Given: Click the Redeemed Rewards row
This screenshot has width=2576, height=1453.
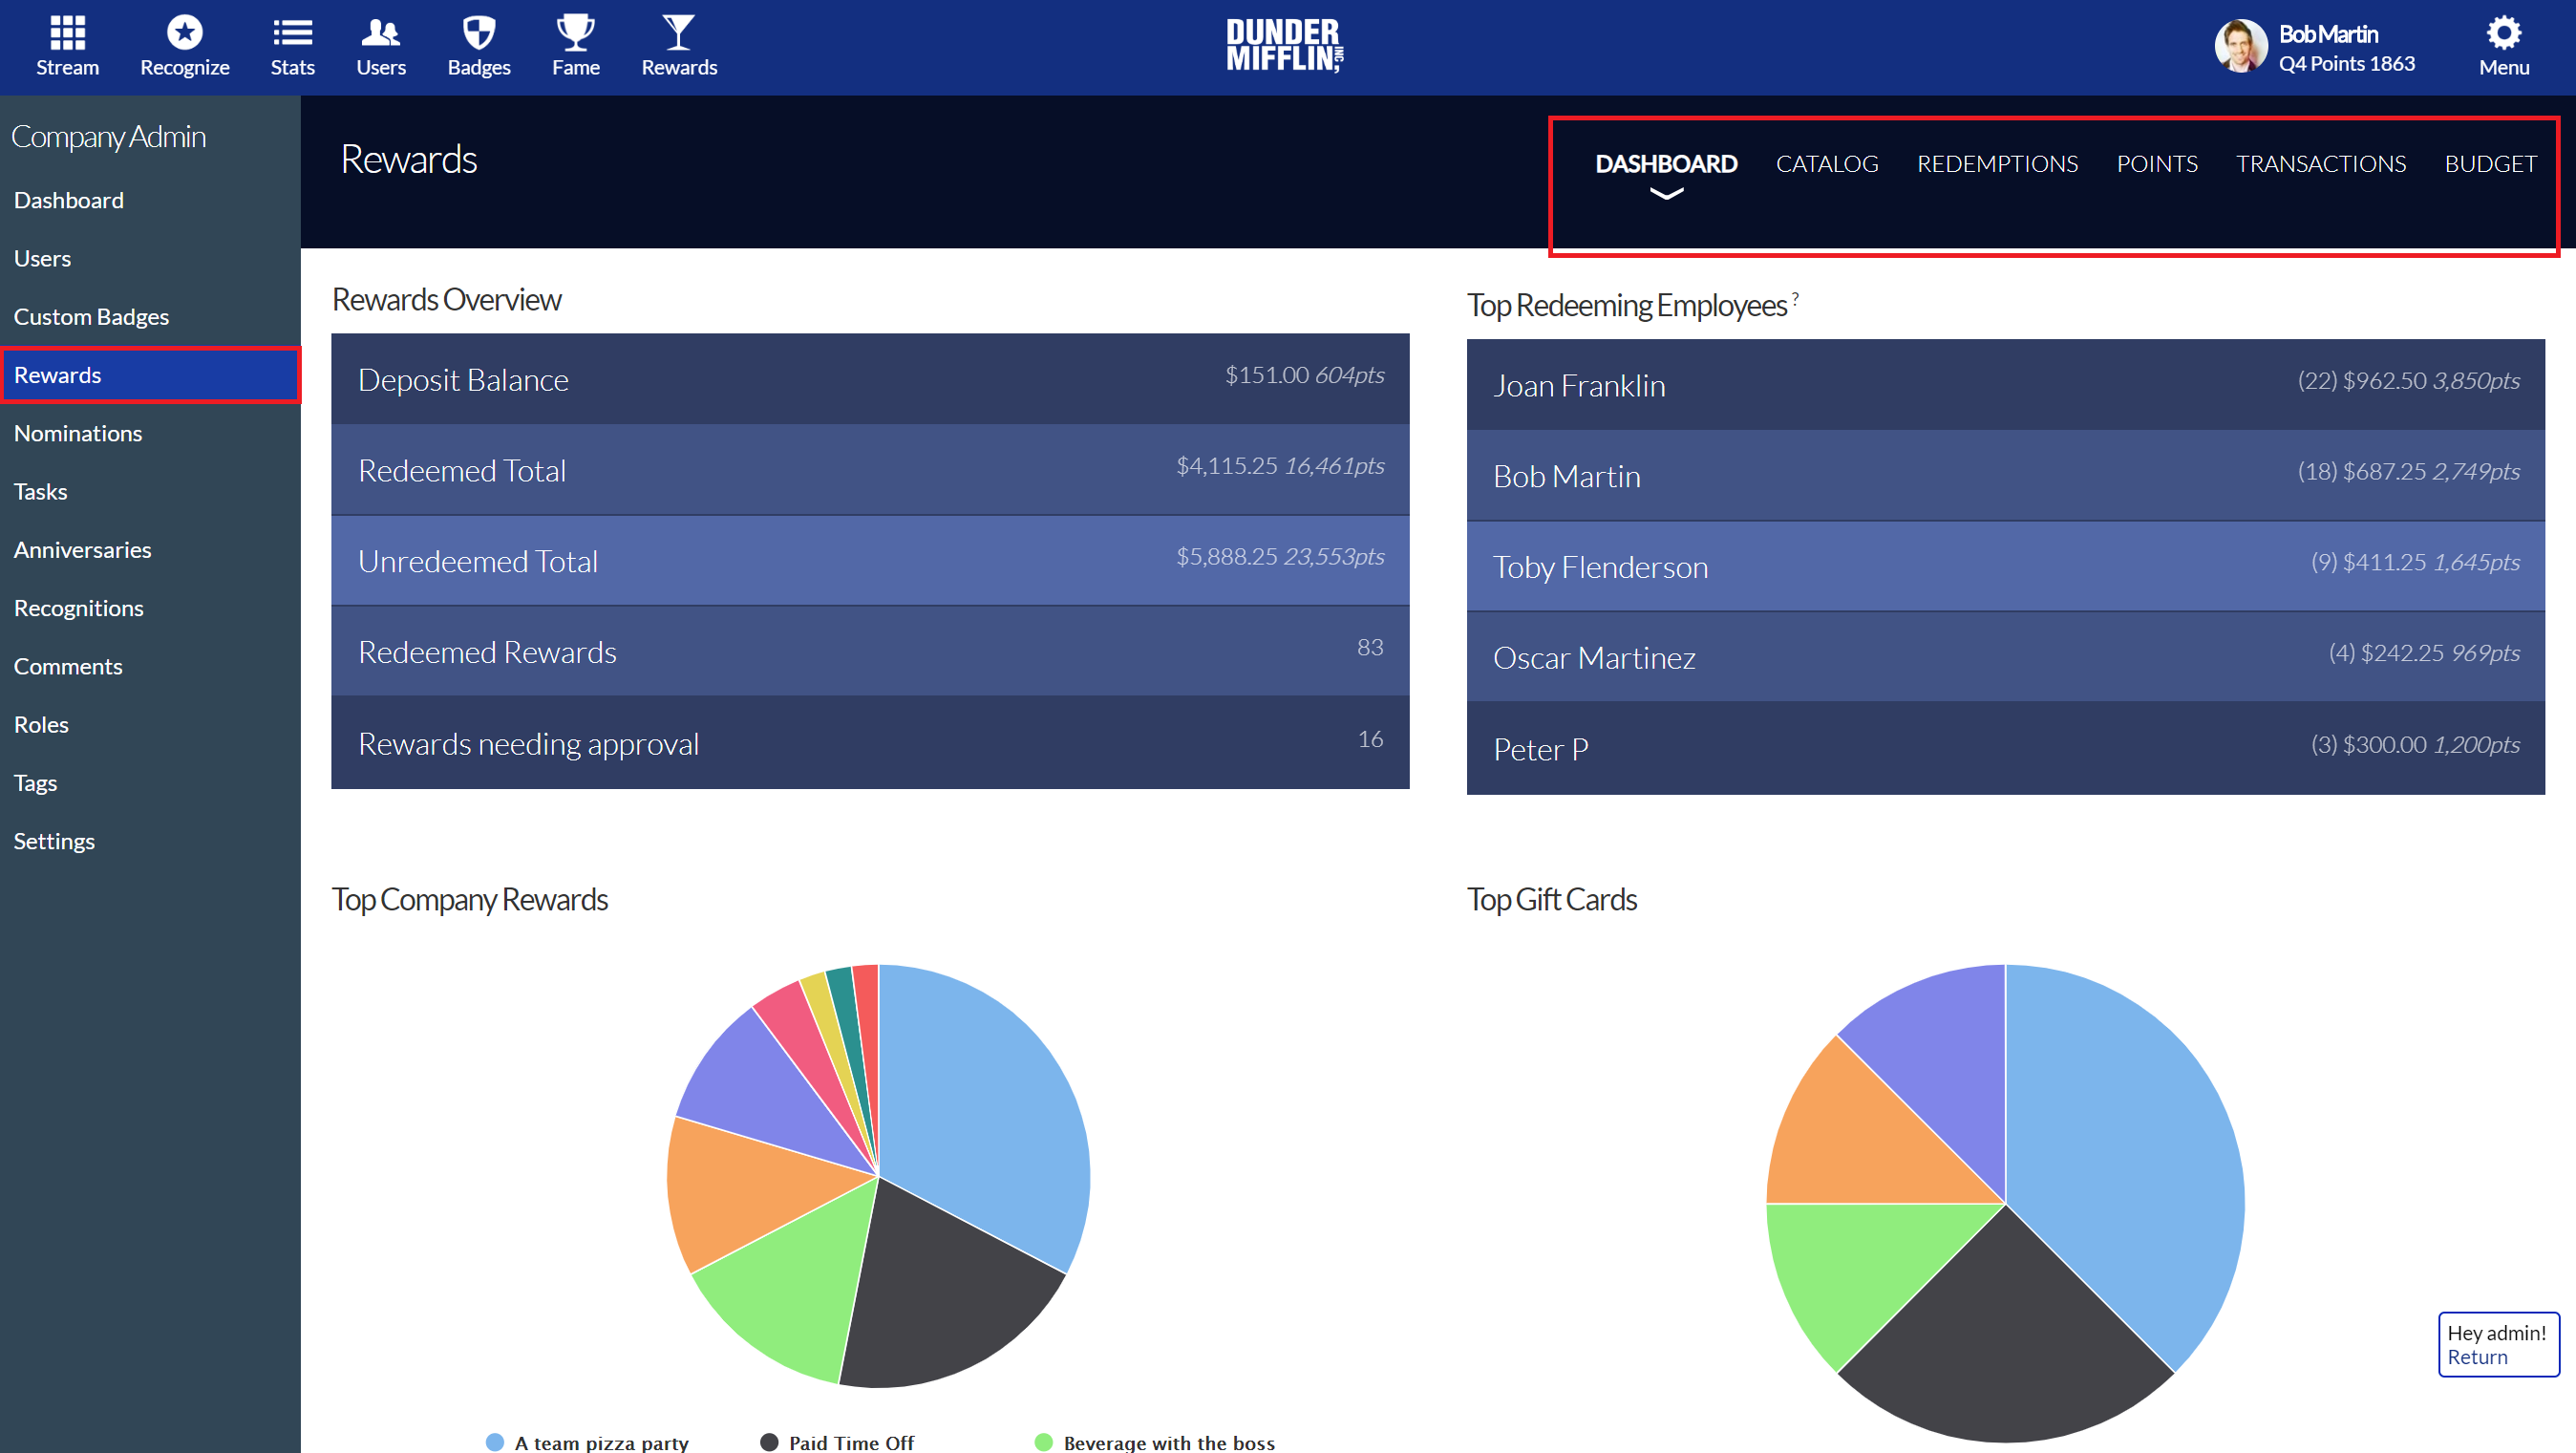Looking at the screenshot, I should coord(870,651).
